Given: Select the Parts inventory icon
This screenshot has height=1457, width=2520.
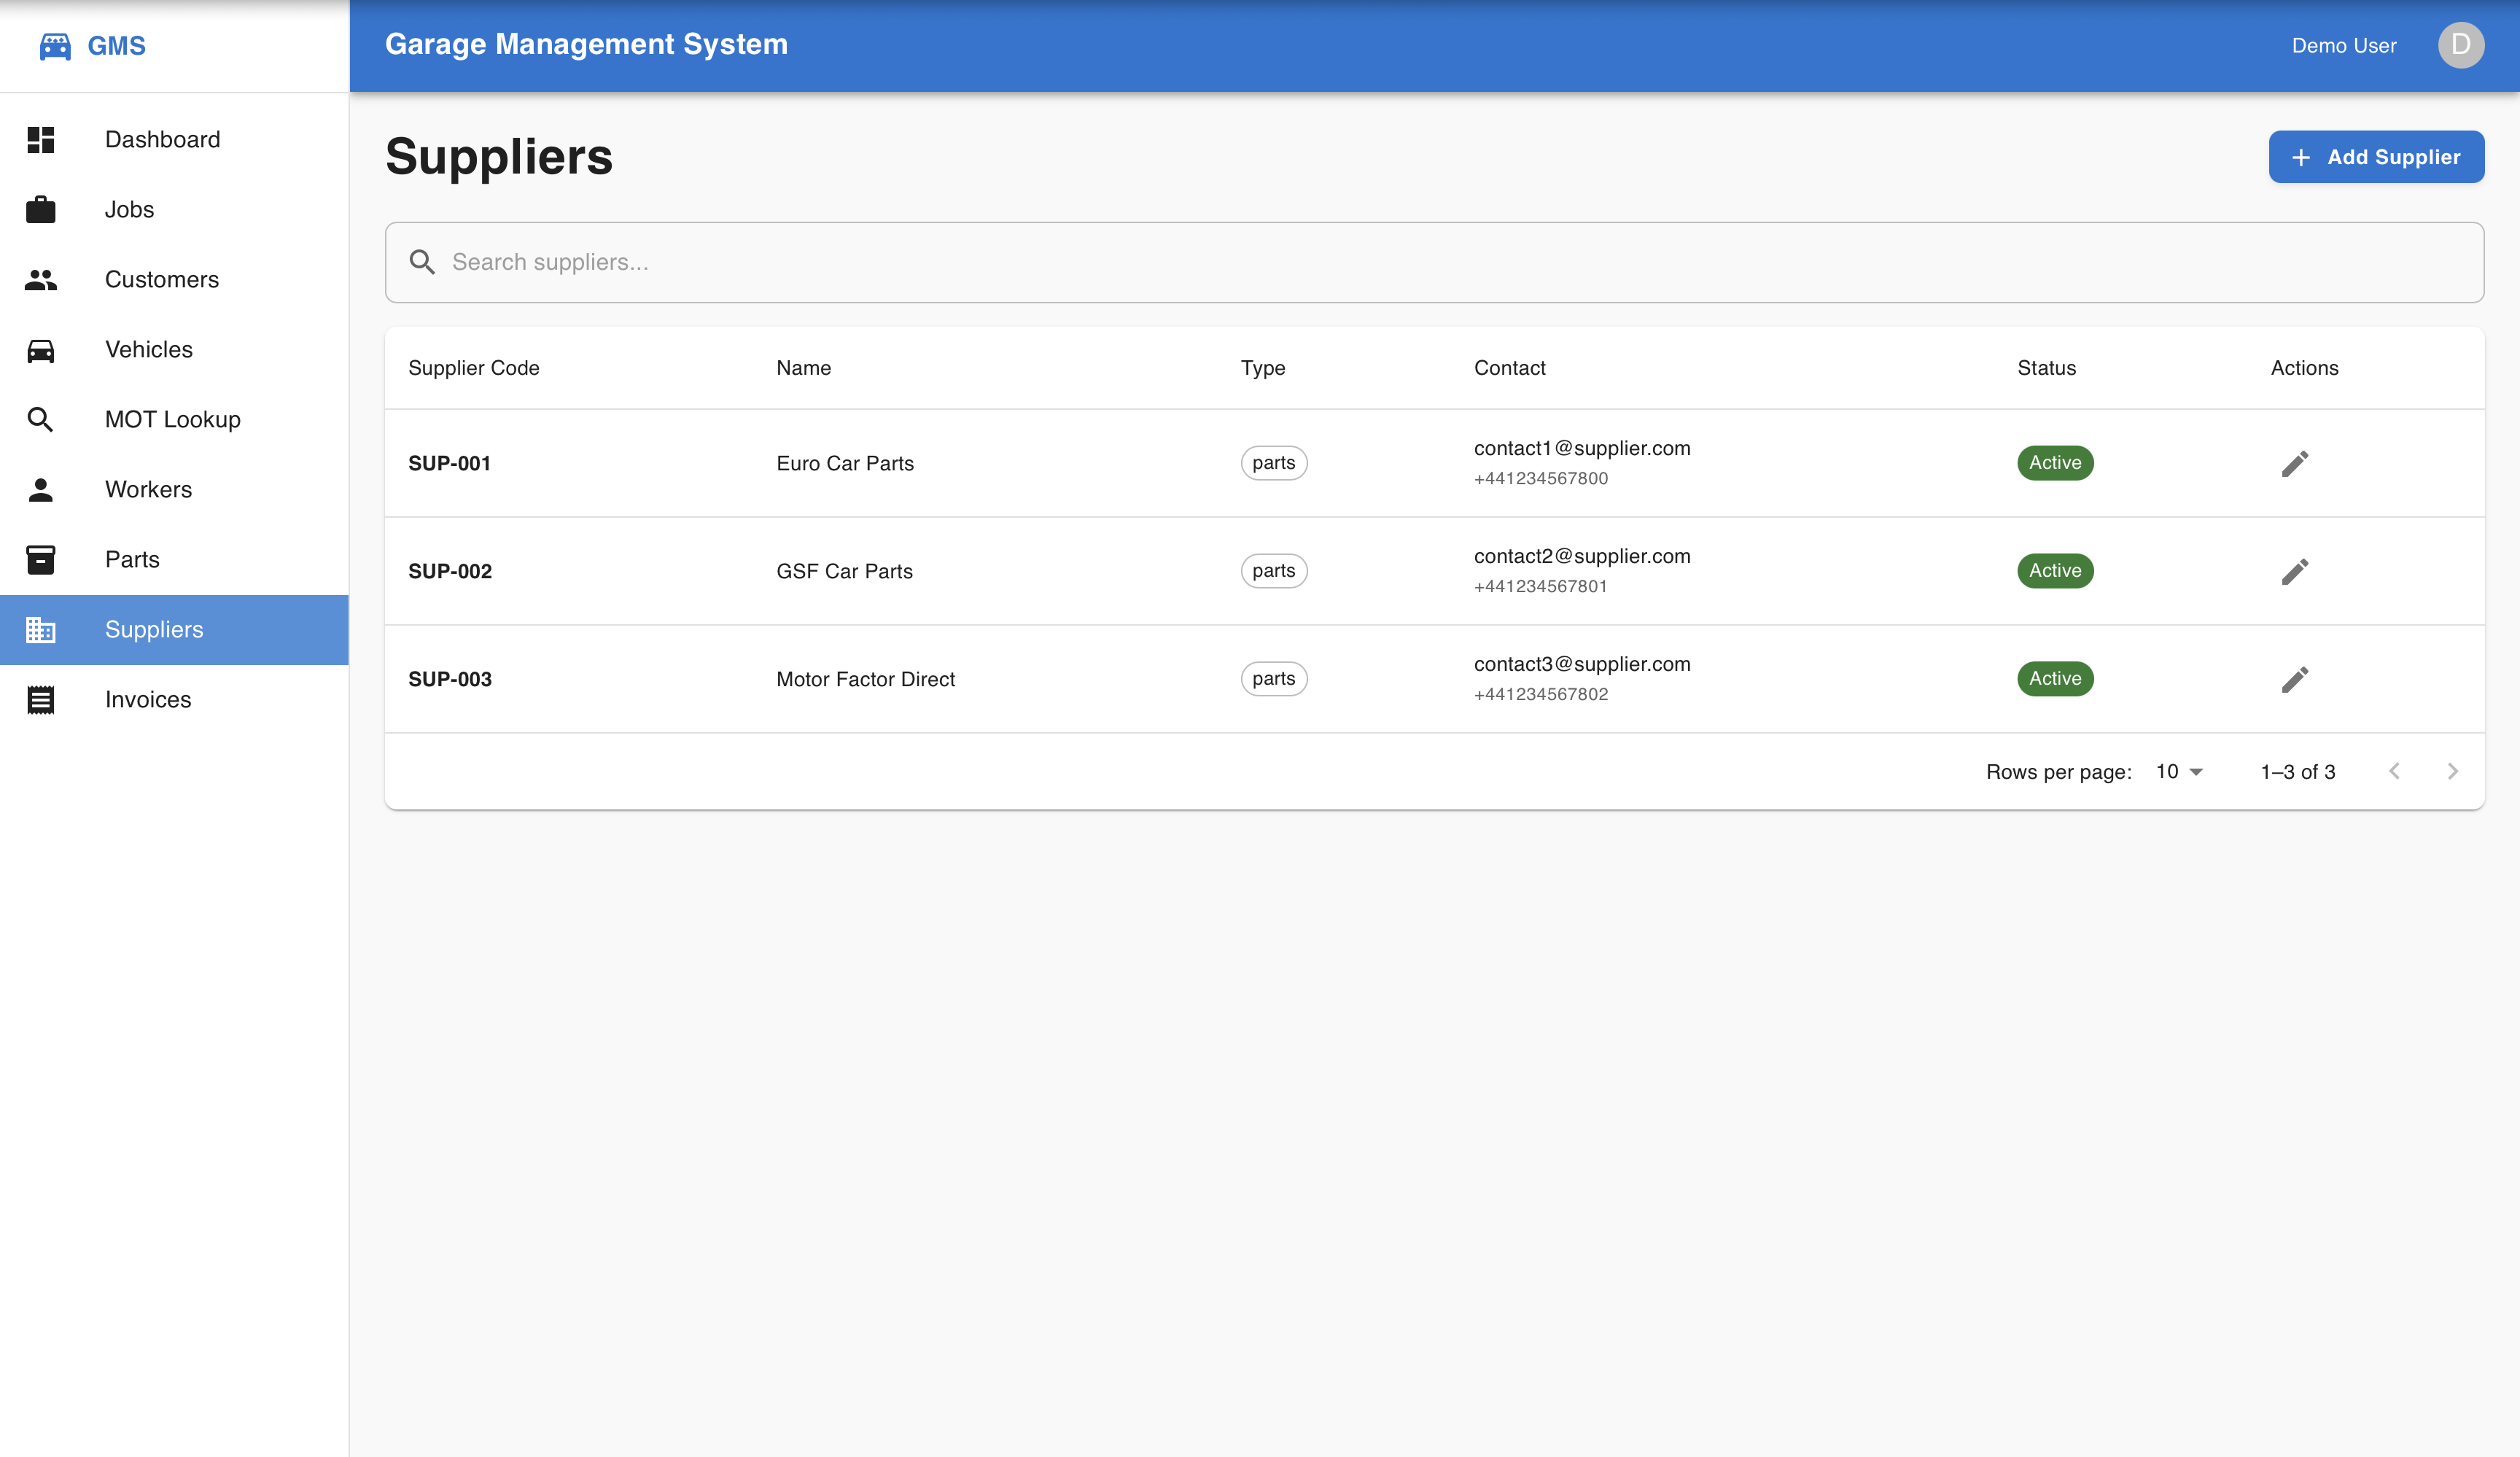Looking at the screenshot, I should (x=41, y=559).
